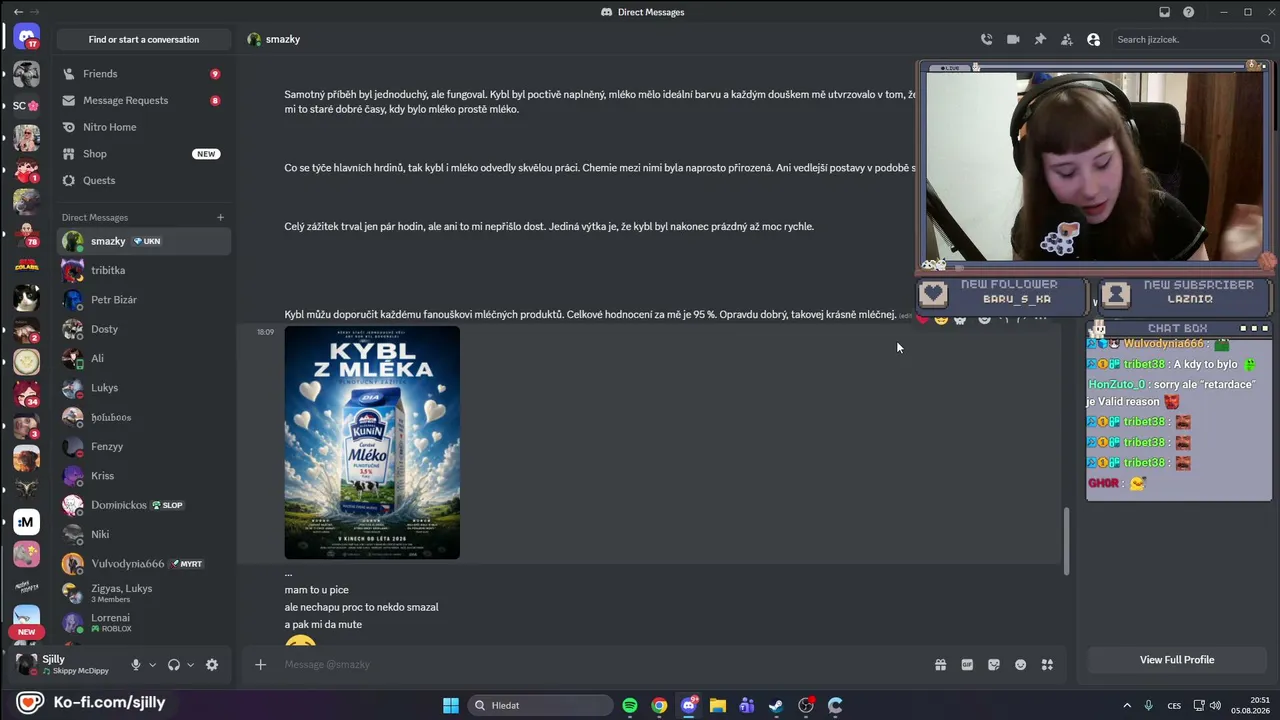This screenshot has width=1280, height=720.
Task: Open the Dosty conversation
Action: point(143,329)
